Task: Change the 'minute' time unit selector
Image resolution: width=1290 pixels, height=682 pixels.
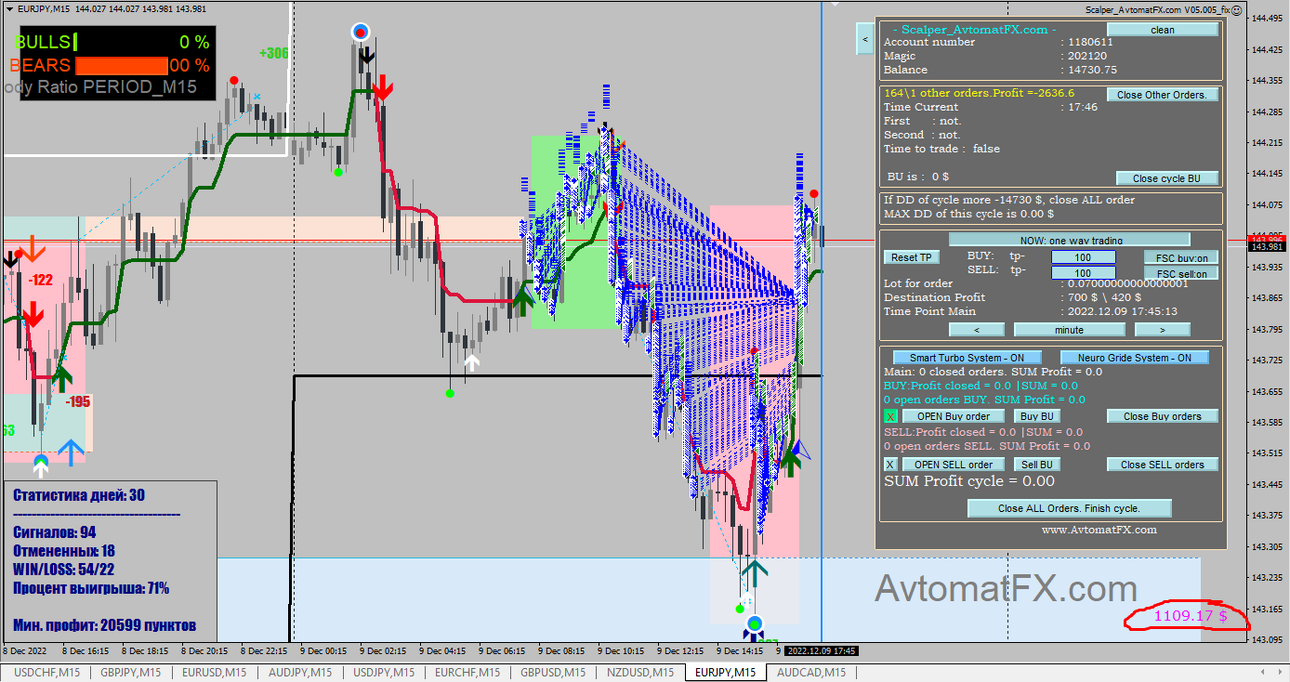Action: pyautogui.click(x=1069, y=329)
